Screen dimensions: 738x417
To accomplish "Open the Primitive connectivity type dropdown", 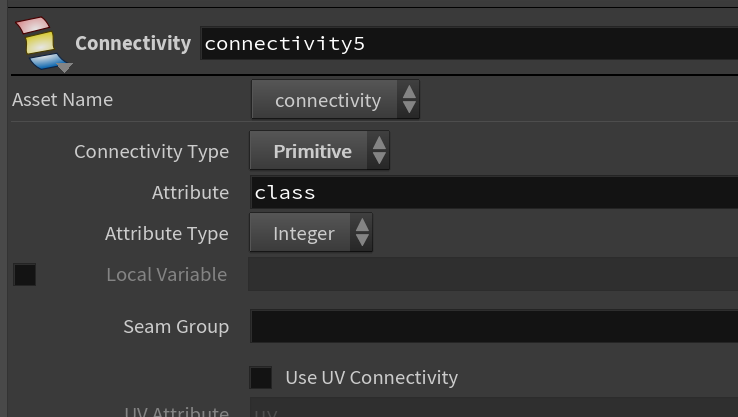I will pos(320,151).
